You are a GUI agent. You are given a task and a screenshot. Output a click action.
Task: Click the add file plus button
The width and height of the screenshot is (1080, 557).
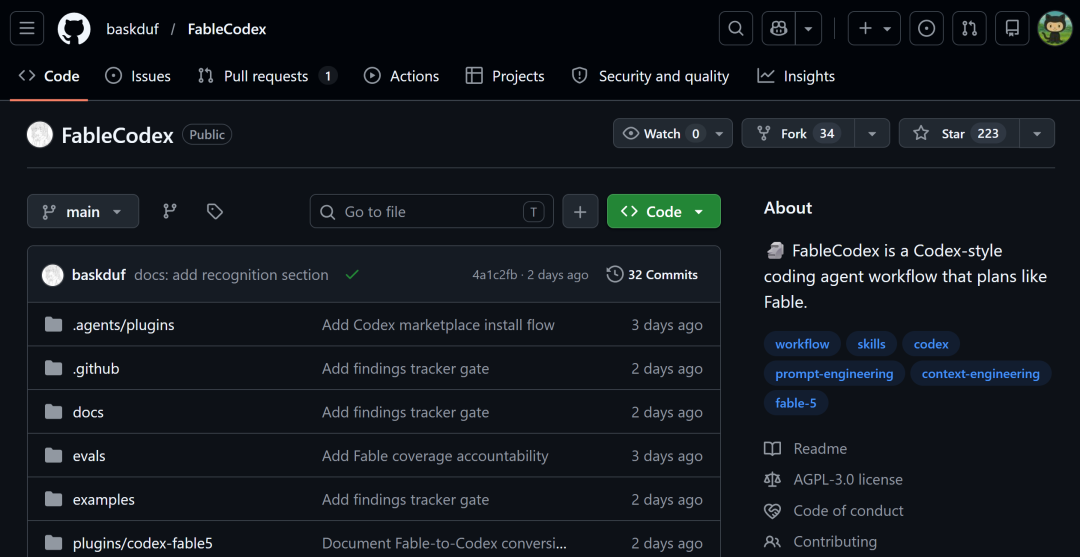coord(580,211)
